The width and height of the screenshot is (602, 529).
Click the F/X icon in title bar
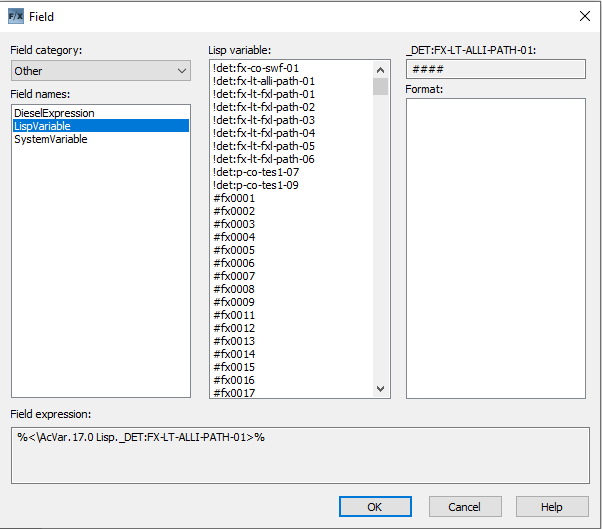[x=15, y=16]
